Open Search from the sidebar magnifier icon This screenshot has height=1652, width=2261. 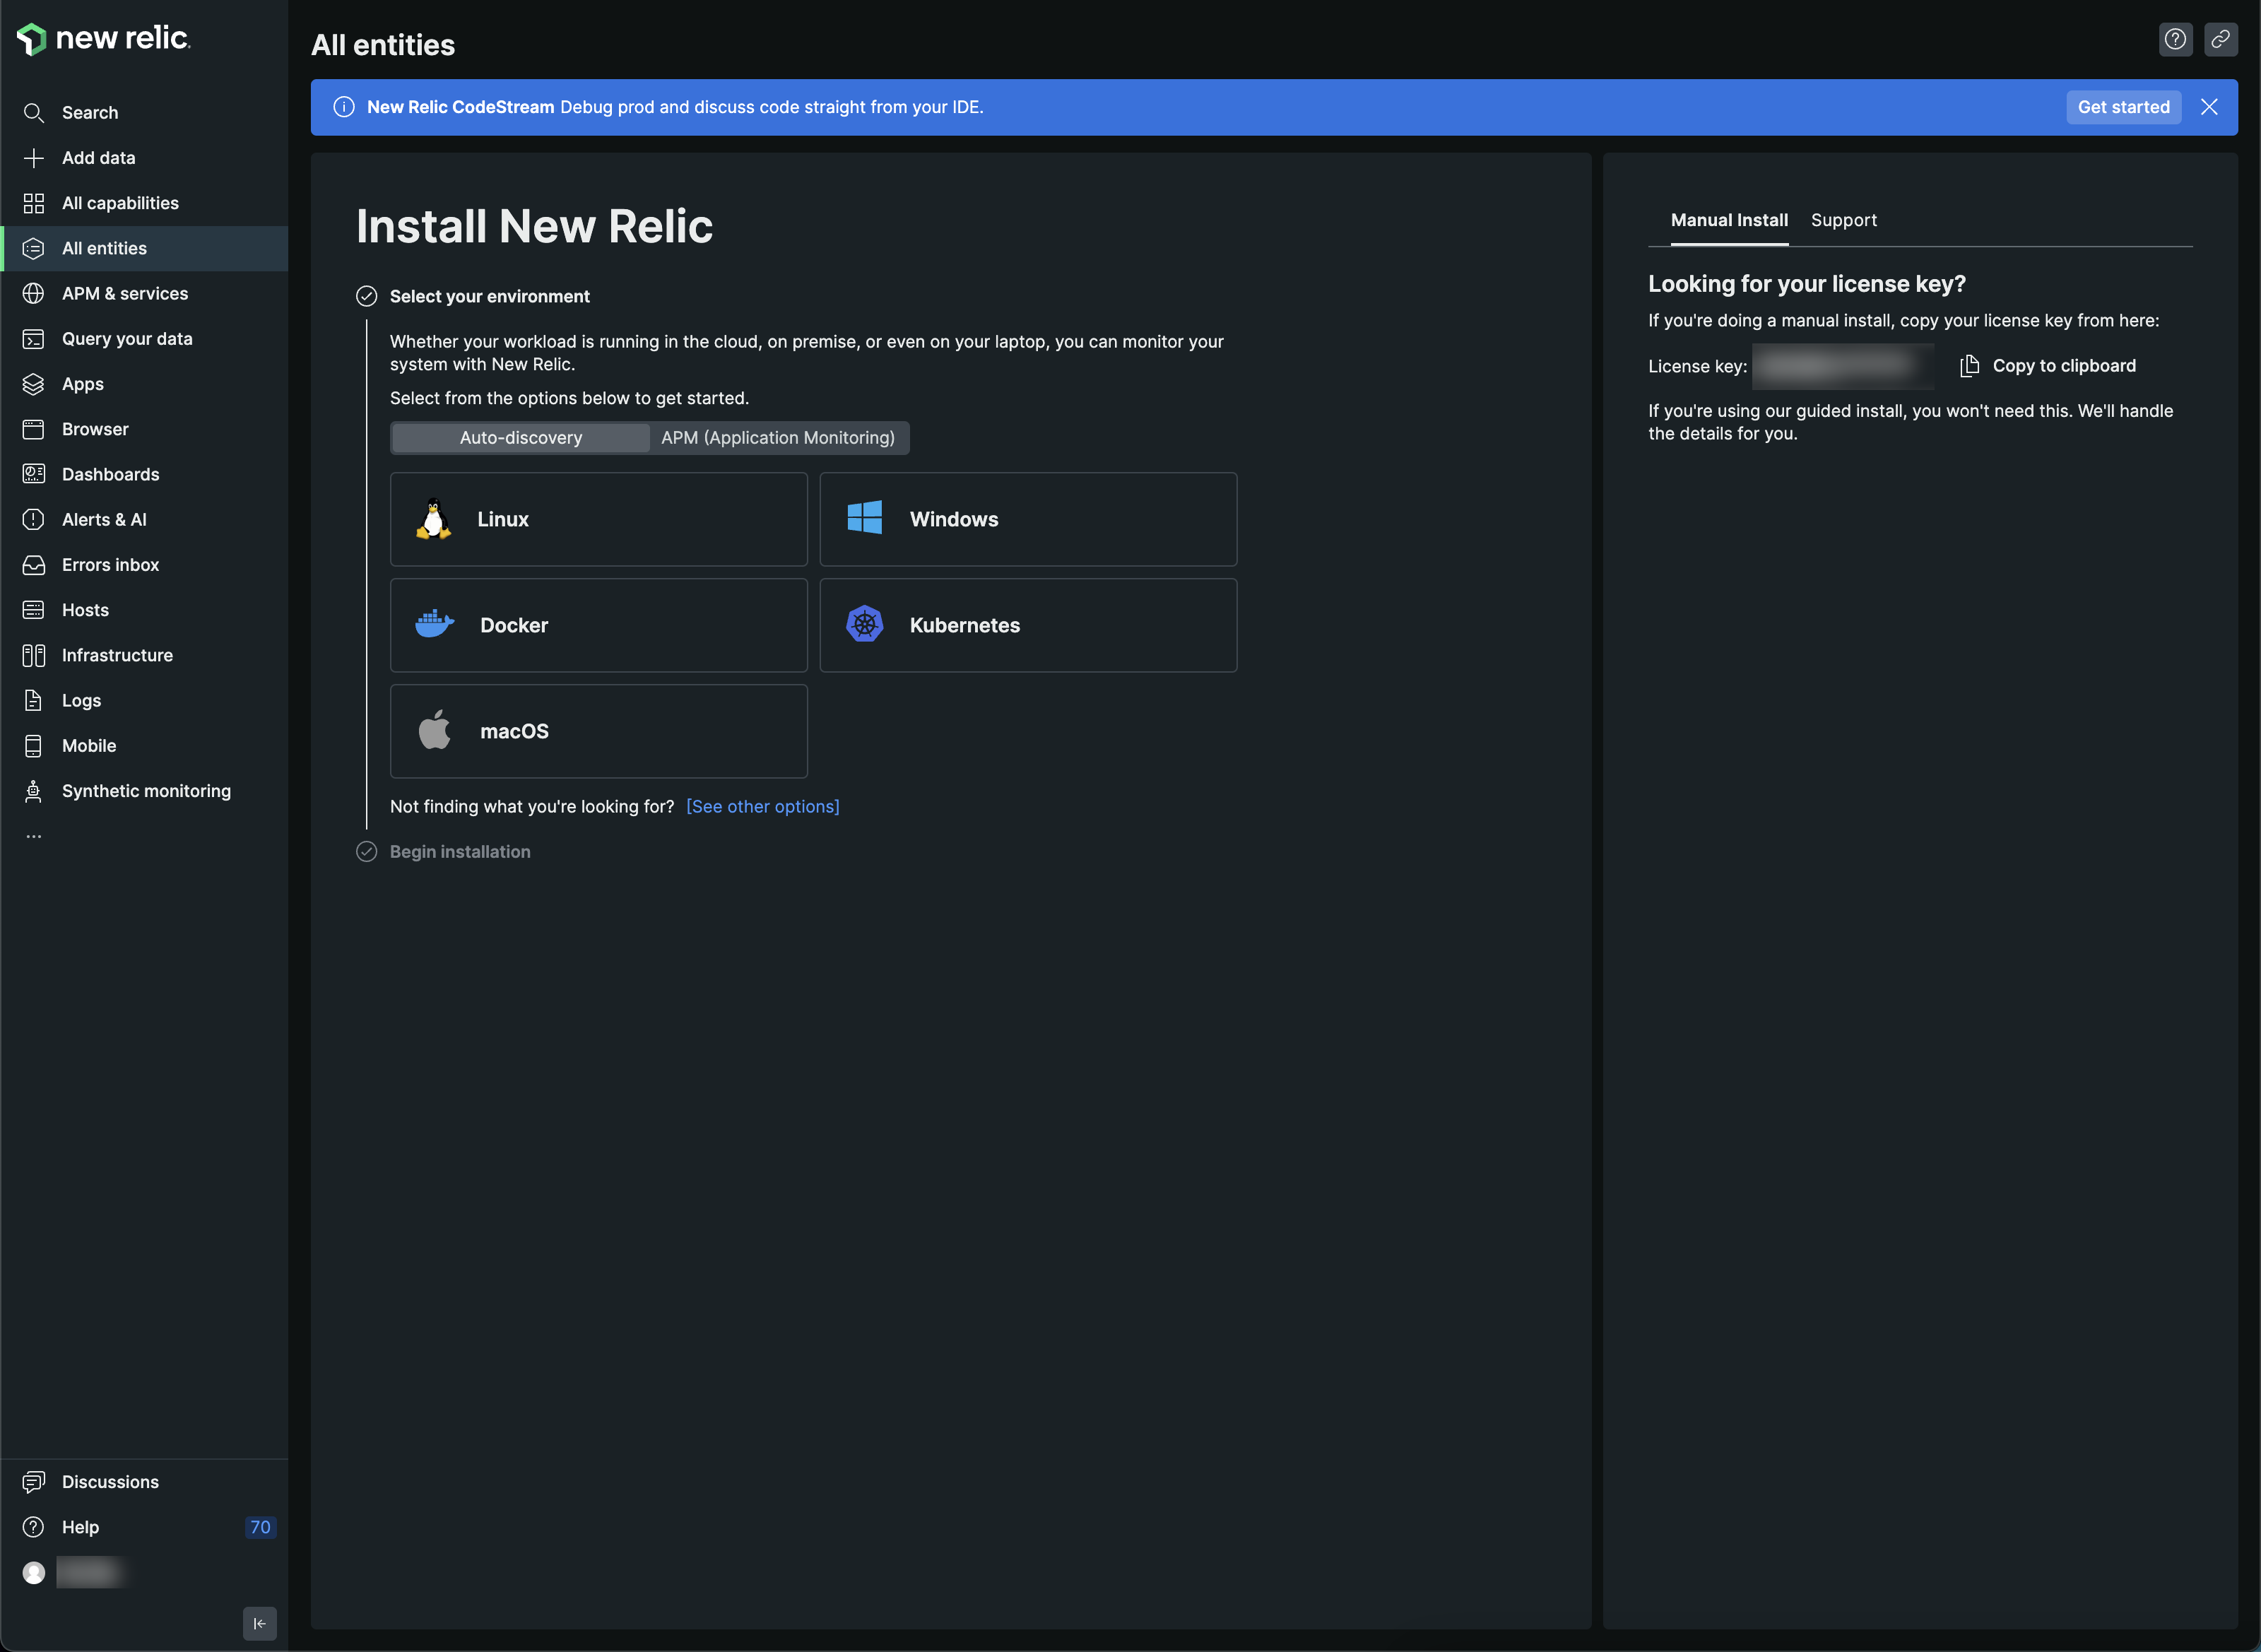pyautogui.click(x=34, y=113)
